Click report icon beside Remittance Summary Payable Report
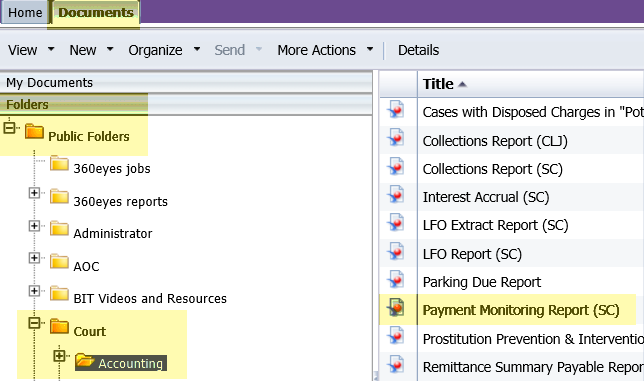Screen dimensions: 644x381 coord(396,365)
